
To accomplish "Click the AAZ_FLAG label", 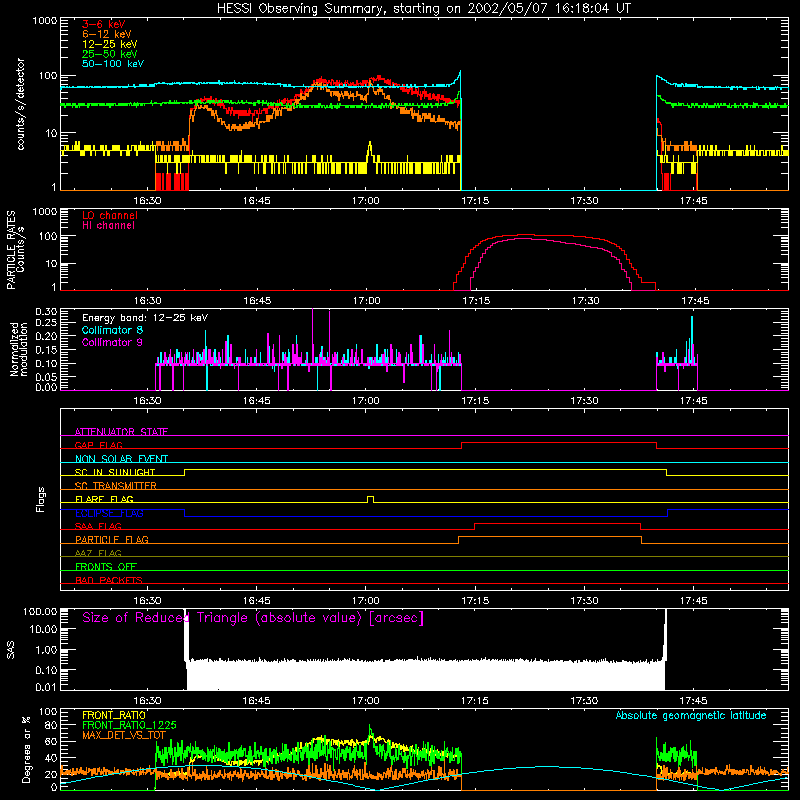I will pos(98,553).
